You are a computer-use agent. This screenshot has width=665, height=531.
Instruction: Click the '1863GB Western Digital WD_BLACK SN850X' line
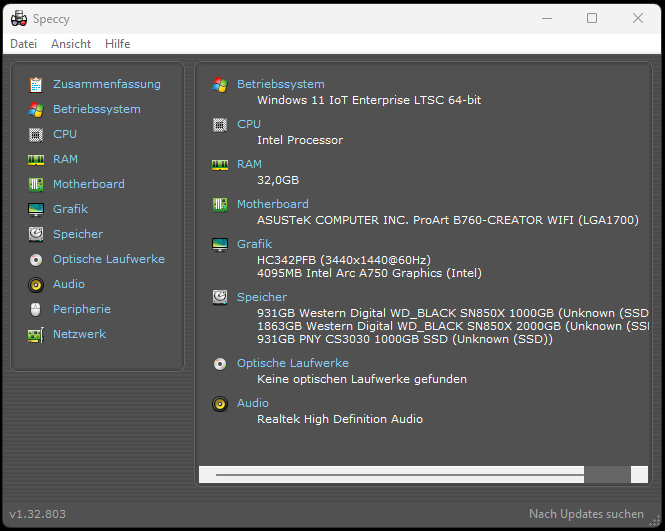click(453, 326)
